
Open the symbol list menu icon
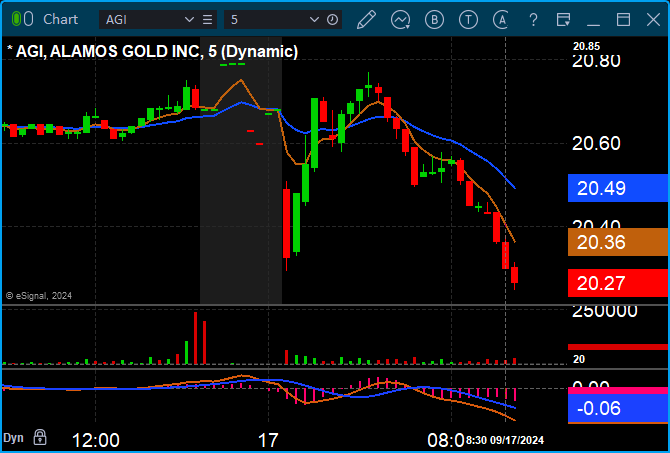[x=207, y=20]
